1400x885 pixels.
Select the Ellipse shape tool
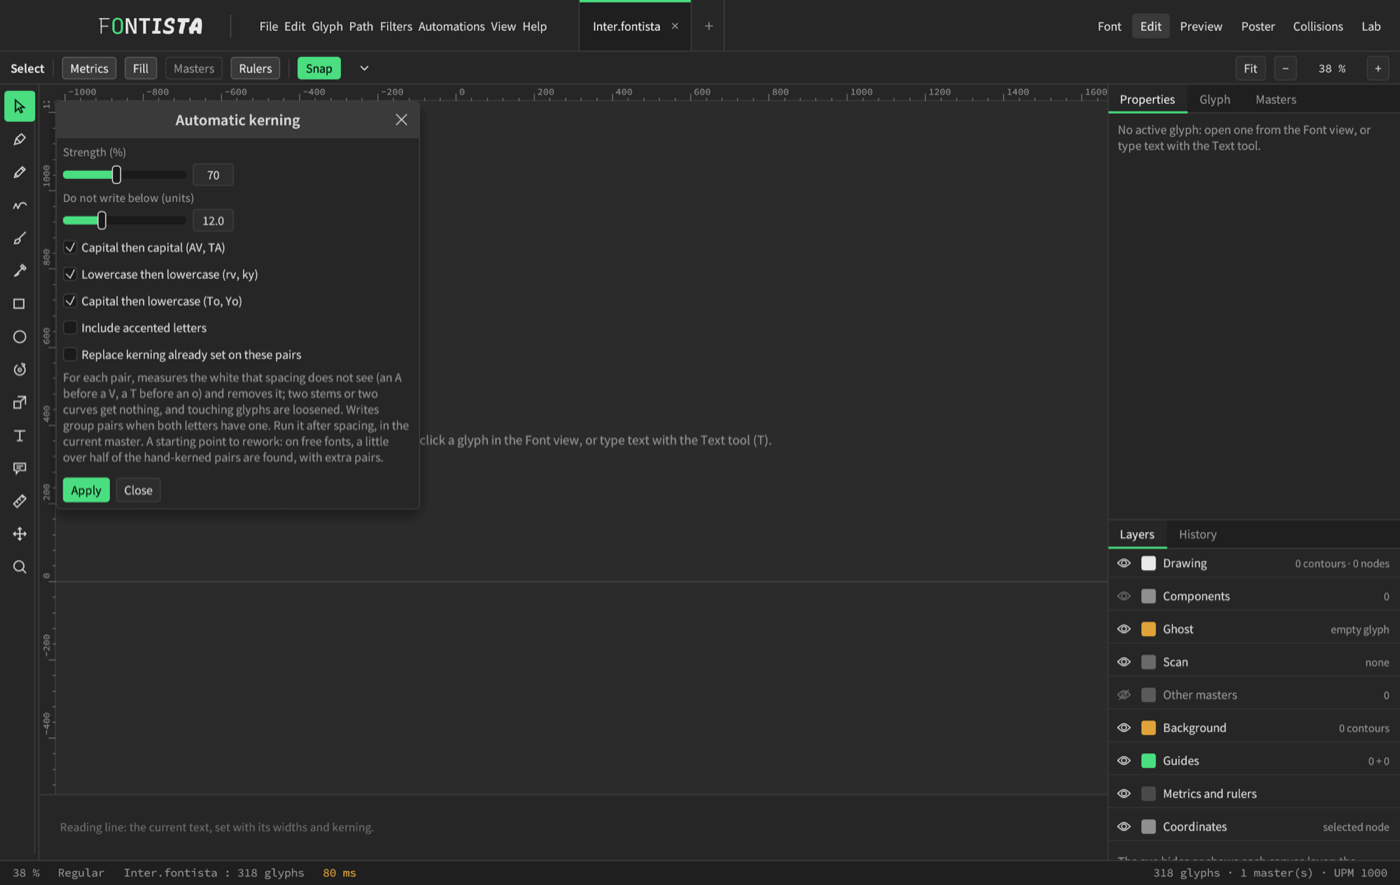pos(19,337)
